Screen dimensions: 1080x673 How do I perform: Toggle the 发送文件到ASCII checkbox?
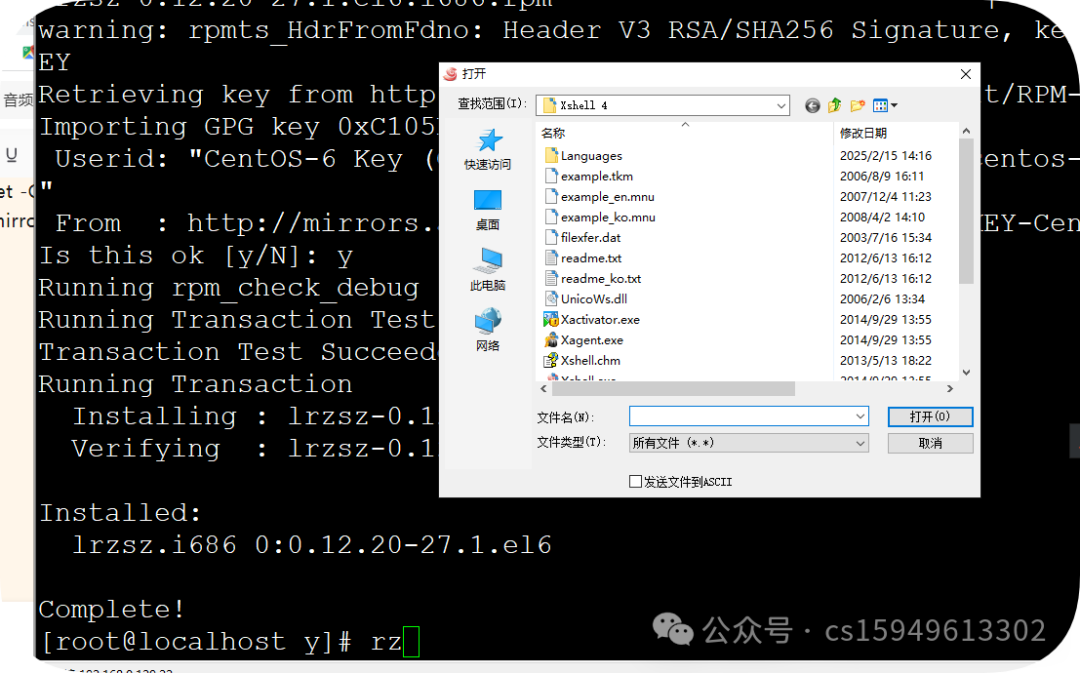click(635, 482)
